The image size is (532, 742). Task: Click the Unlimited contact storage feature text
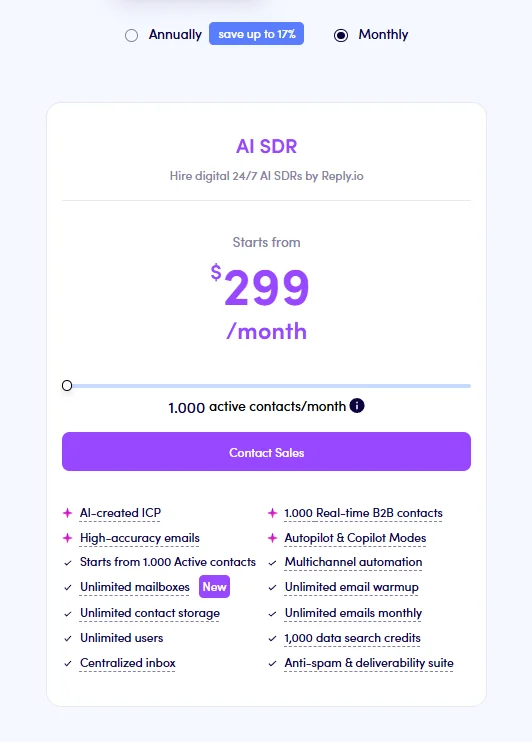click(150, 613)
